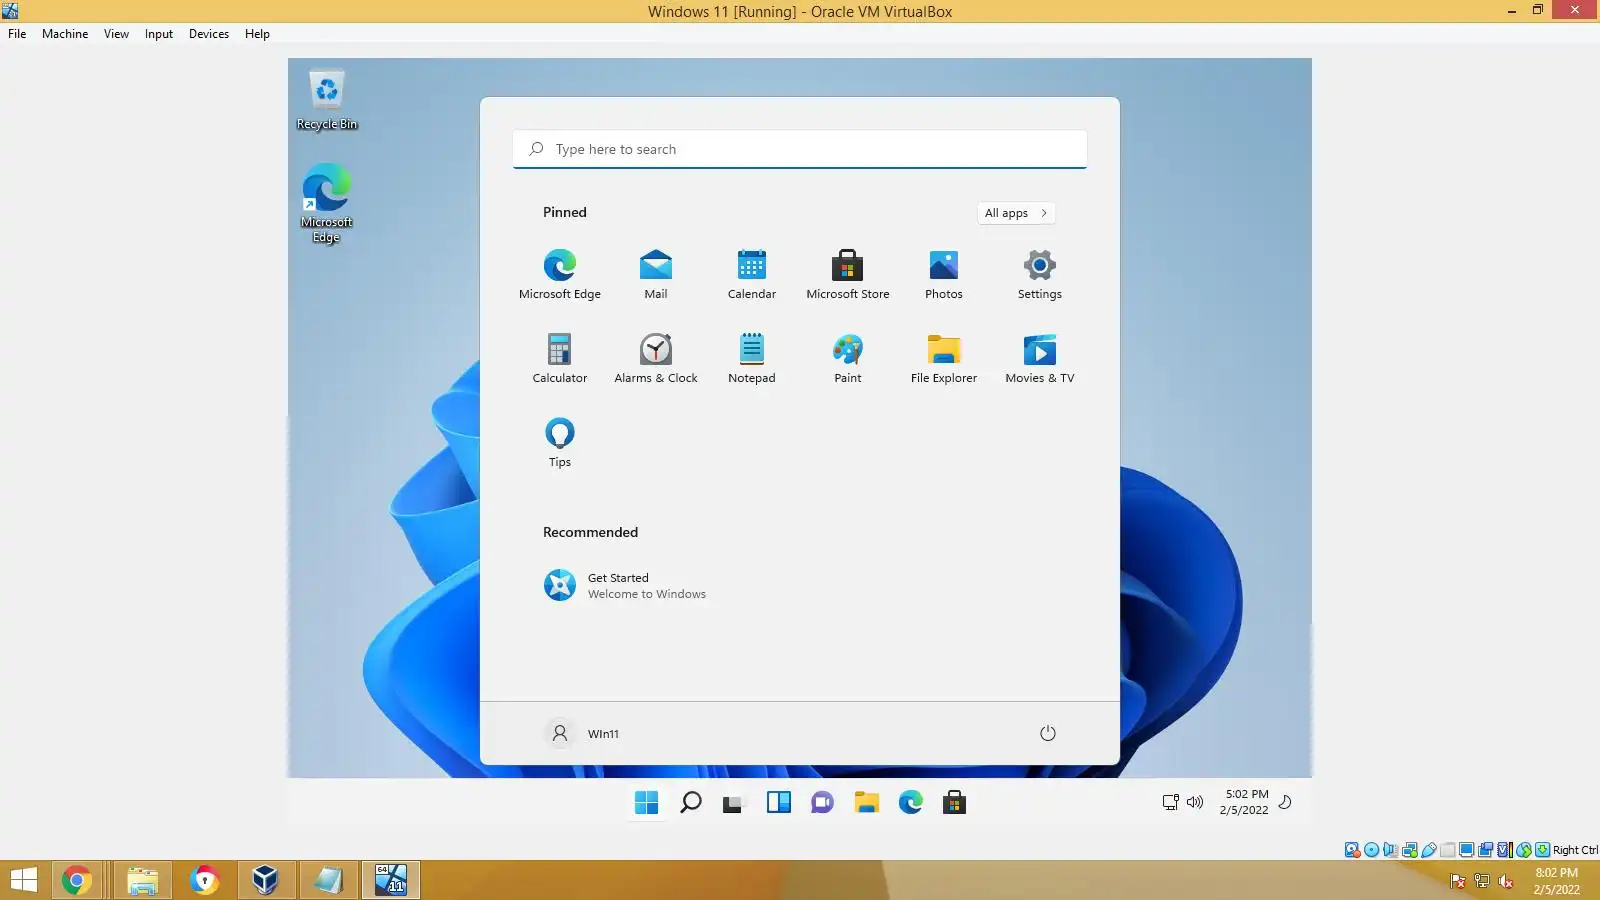Open VirtualBox Manager from the host taskbar
This screenshot has width=1600, height=900.
click(265, 880)
